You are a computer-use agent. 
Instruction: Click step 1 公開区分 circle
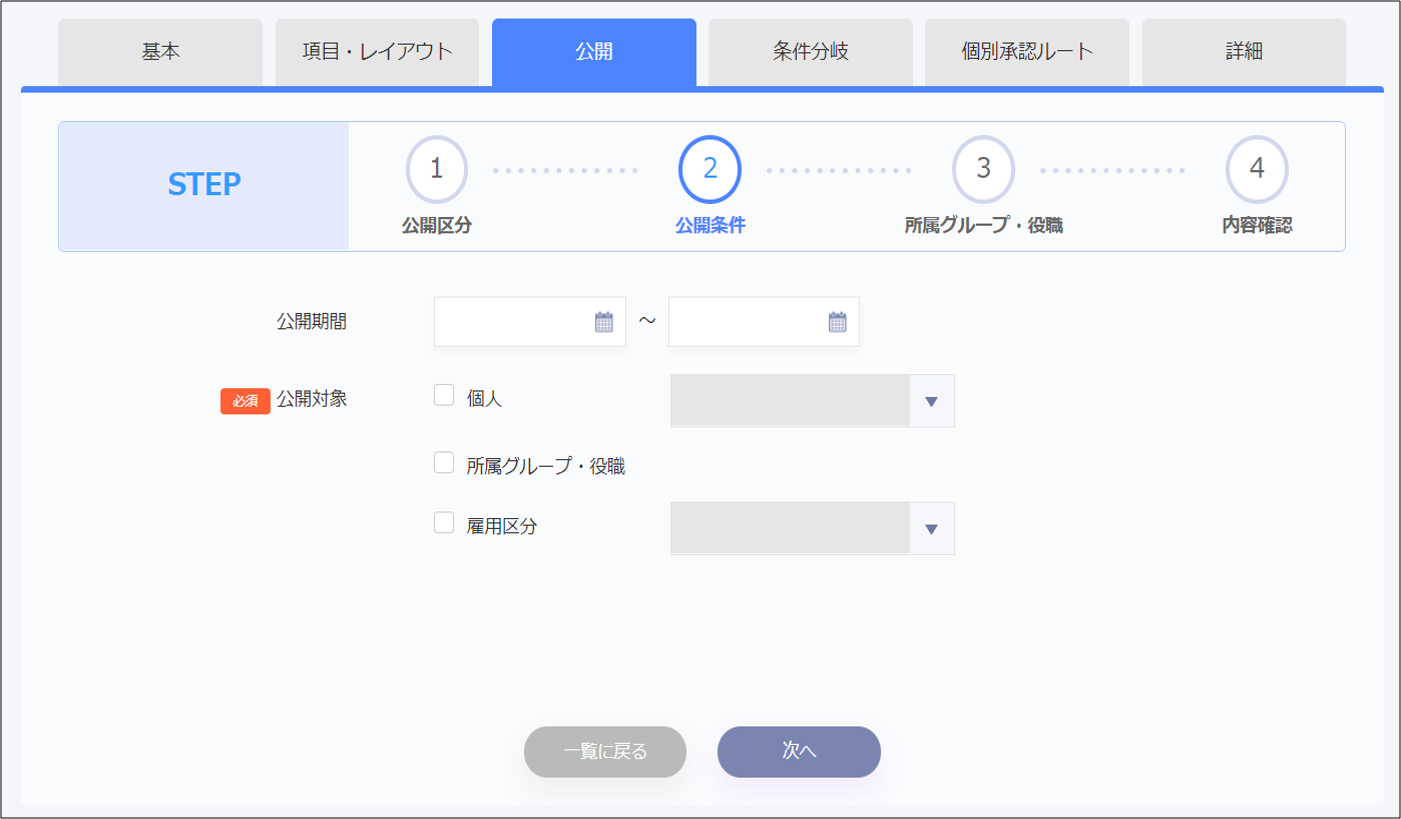[437, 169]
